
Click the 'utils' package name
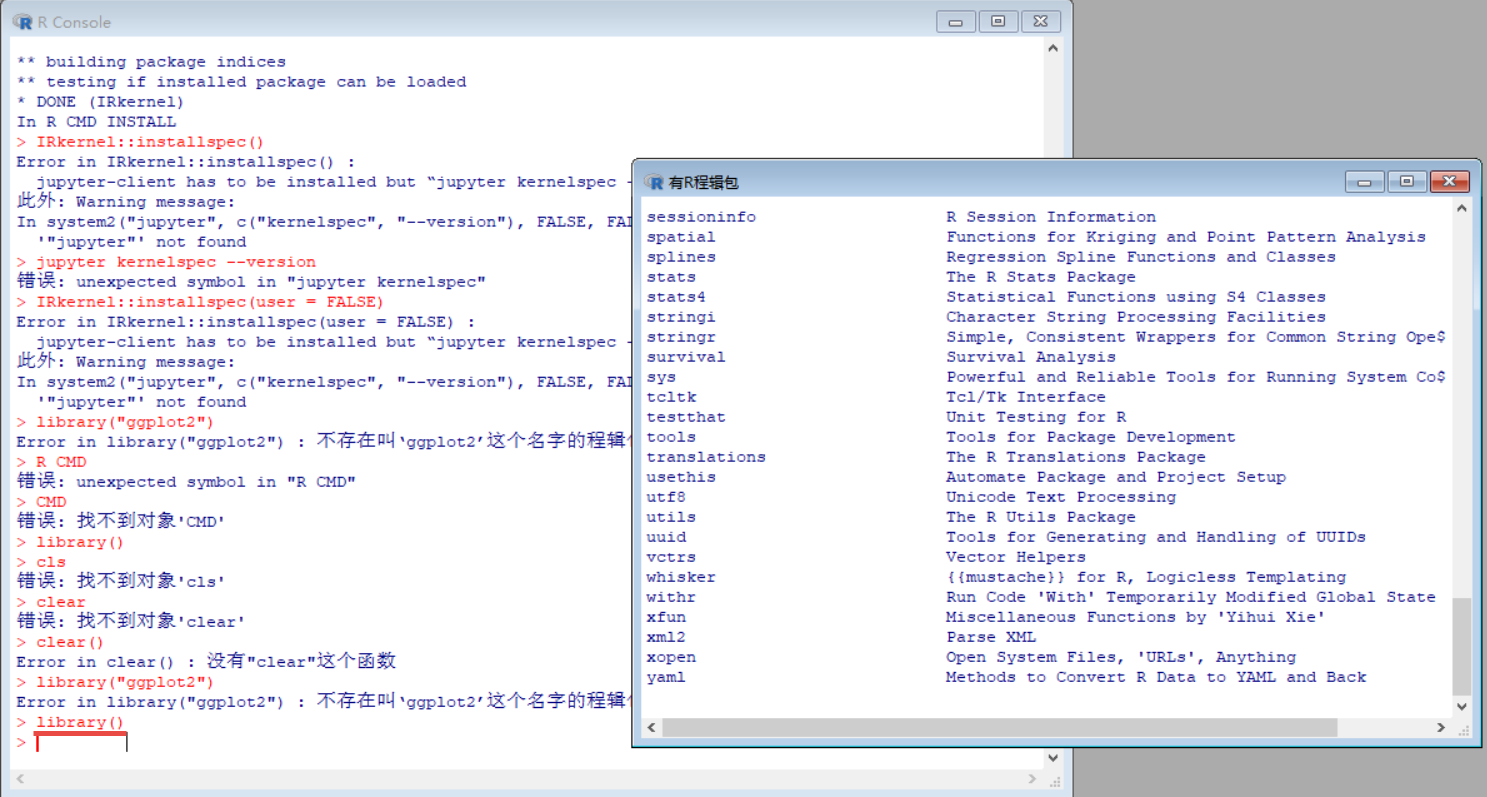(671, 517)
